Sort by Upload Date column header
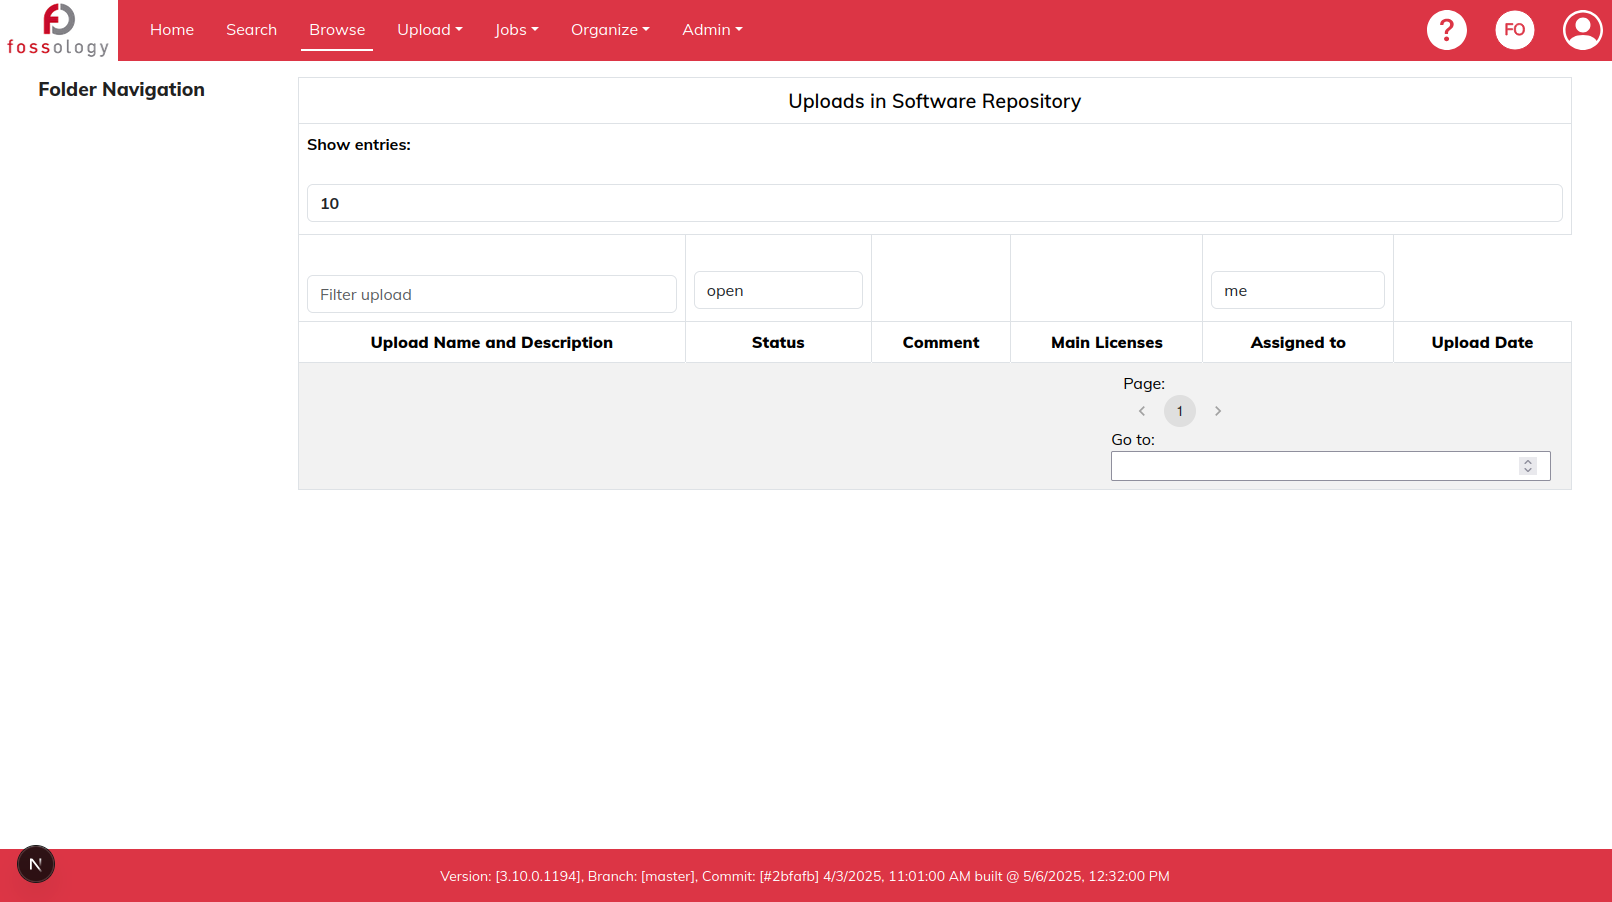Viewport: 1612px width, 902px height. pos(1482,342)
